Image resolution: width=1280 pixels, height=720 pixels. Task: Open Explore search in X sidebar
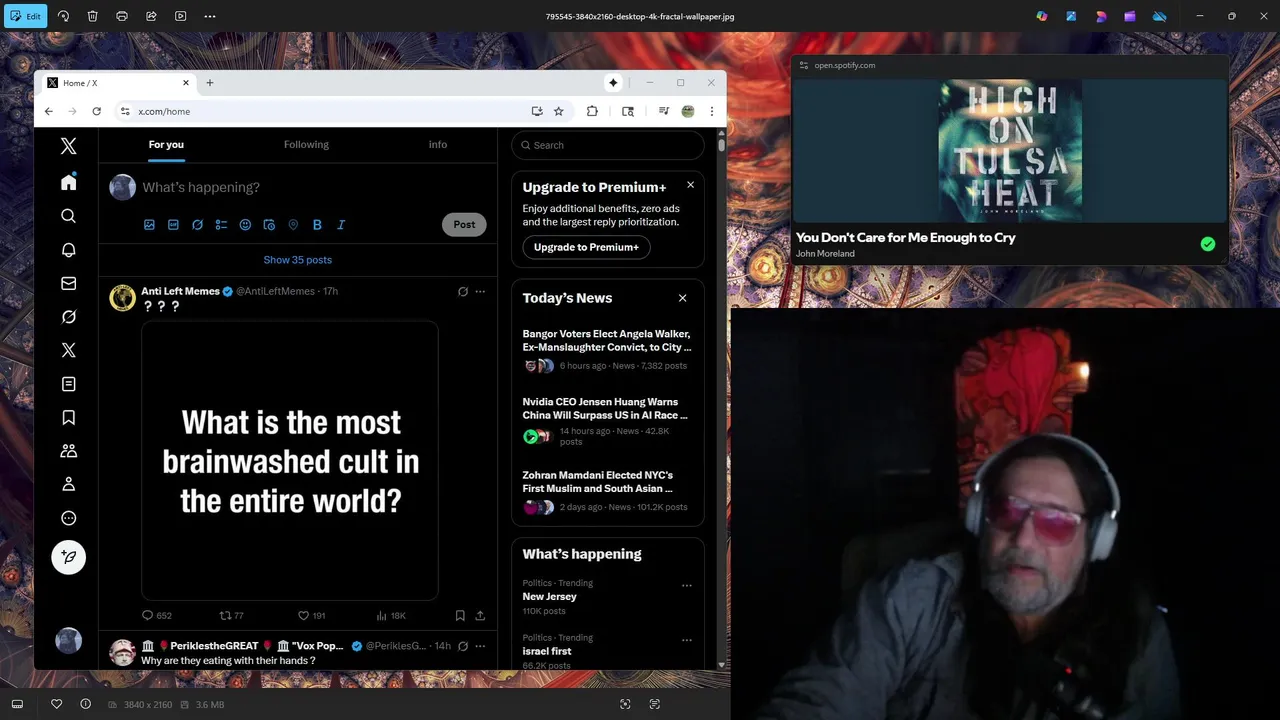point(68,216)
